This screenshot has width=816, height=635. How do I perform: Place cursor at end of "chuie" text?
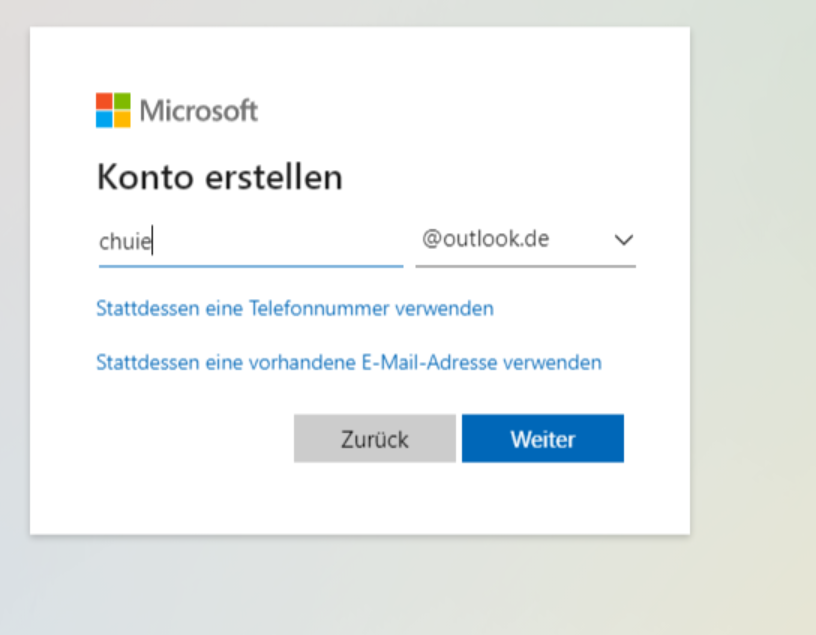click(x=152, y=242)
